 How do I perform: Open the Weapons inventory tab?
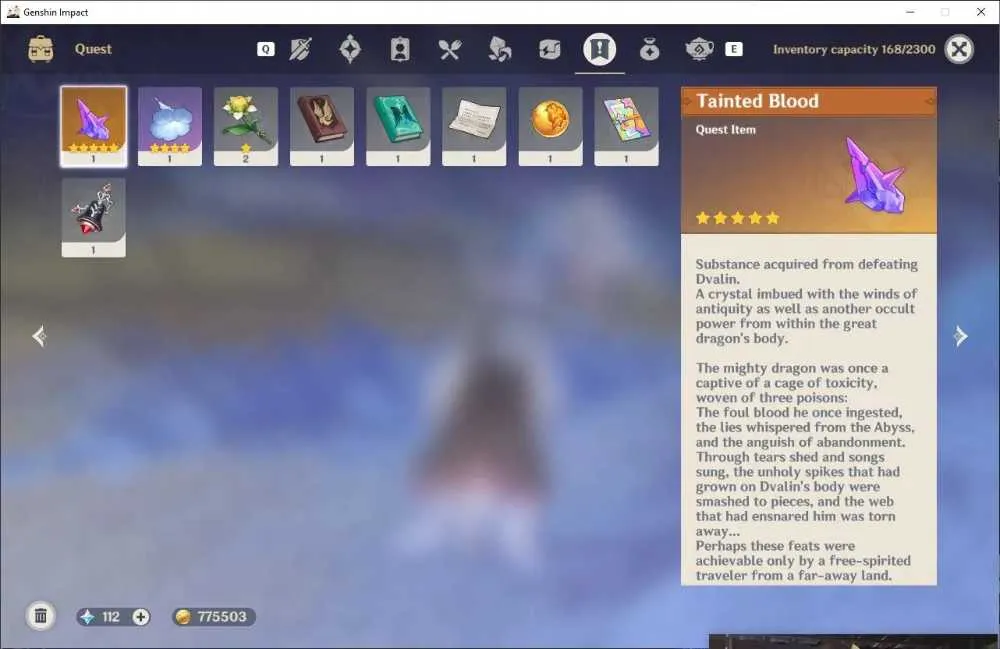pyautogui.click(x=300, y=49)
